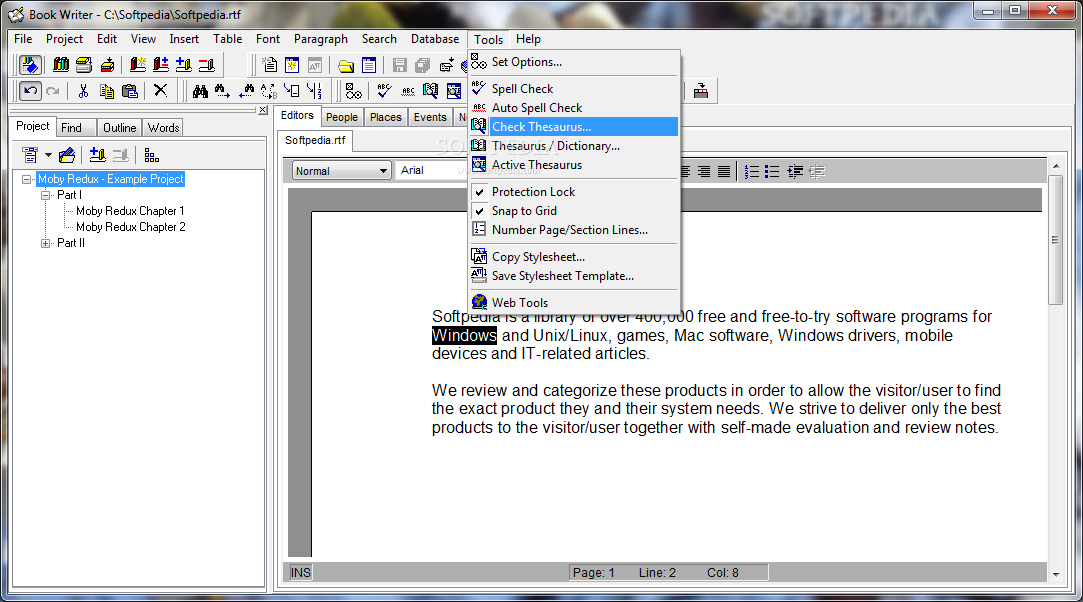Screen dimensions: 1083x602
Task: Click the increase indent icon
Action: [795, 171]
